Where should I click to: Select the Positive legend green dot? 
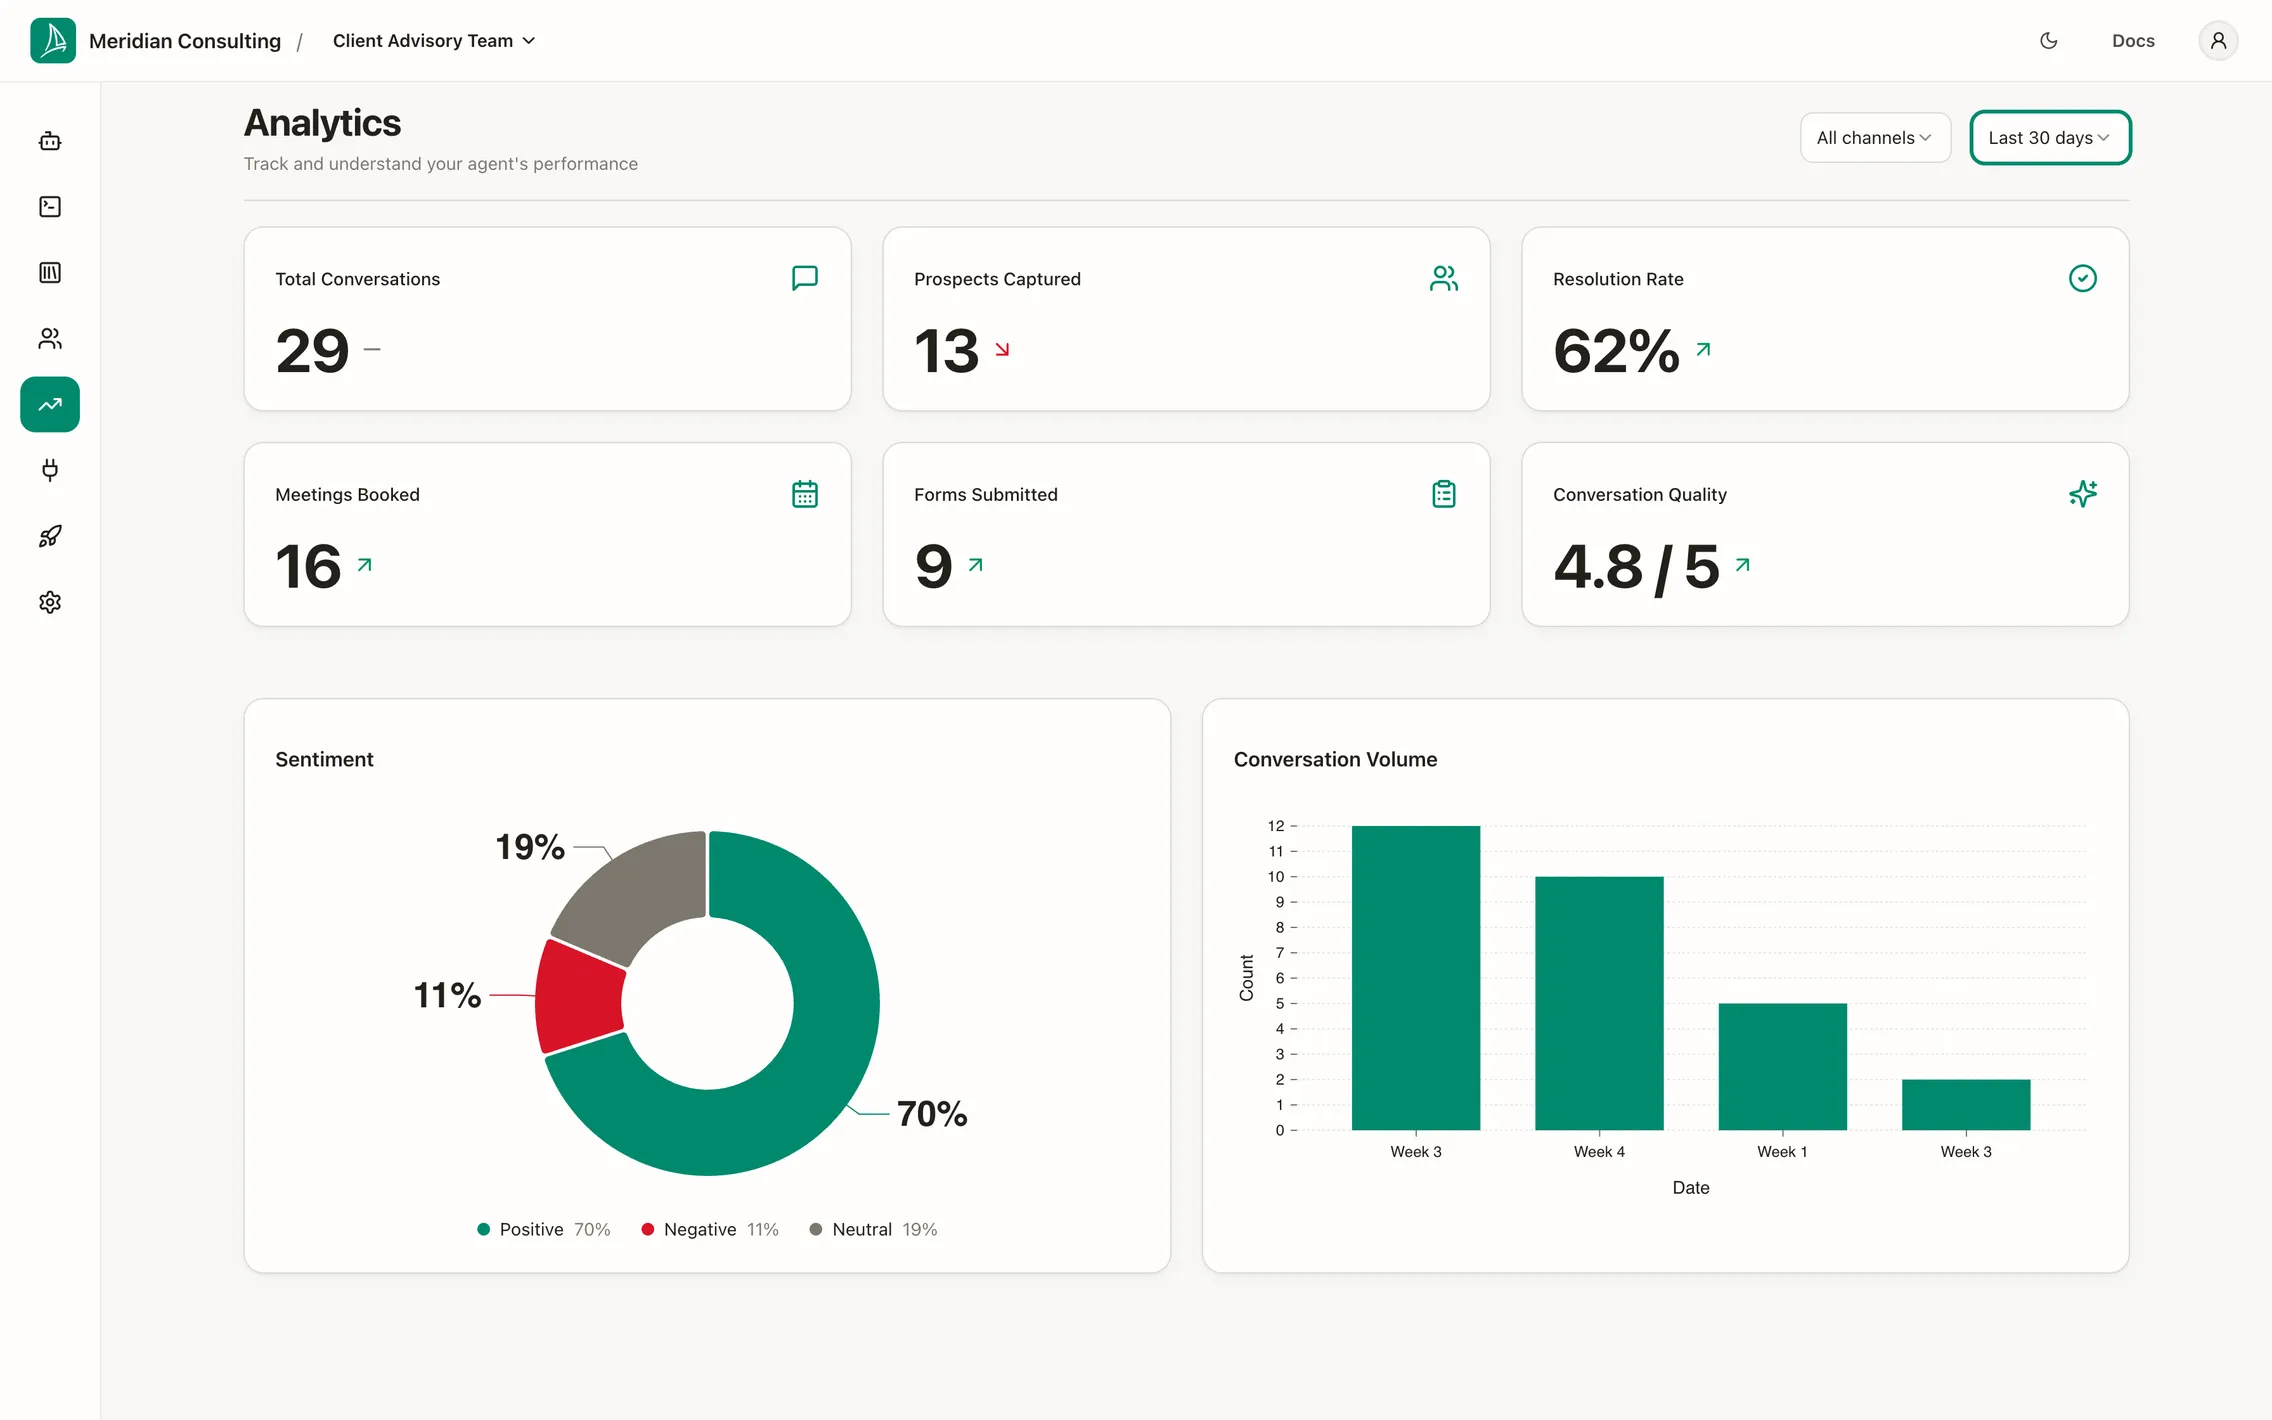[484, 1229]
